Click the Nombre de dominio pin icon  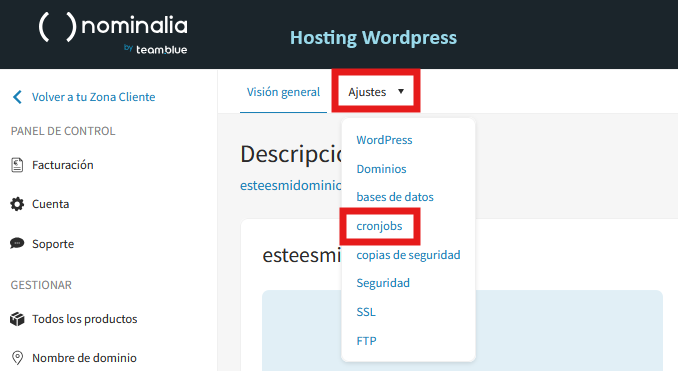pos(17,358)
